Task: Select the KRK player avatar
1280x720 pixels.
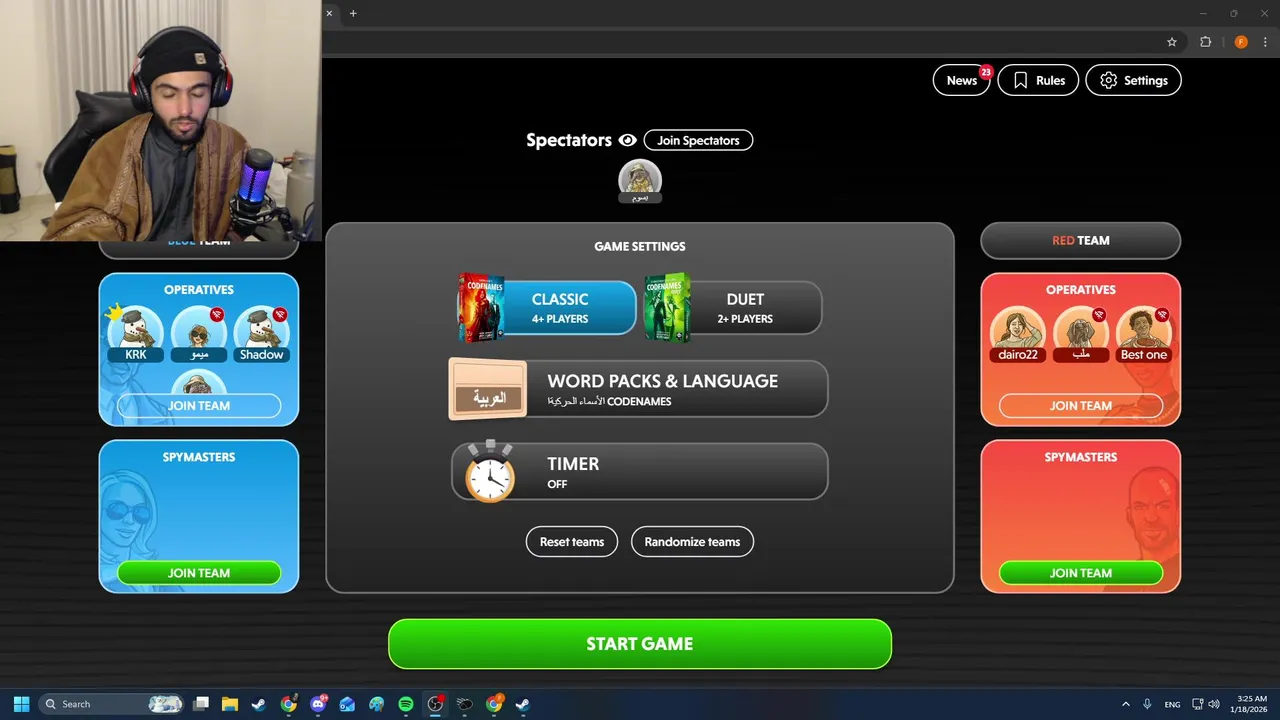Action: tap(135, 334)
